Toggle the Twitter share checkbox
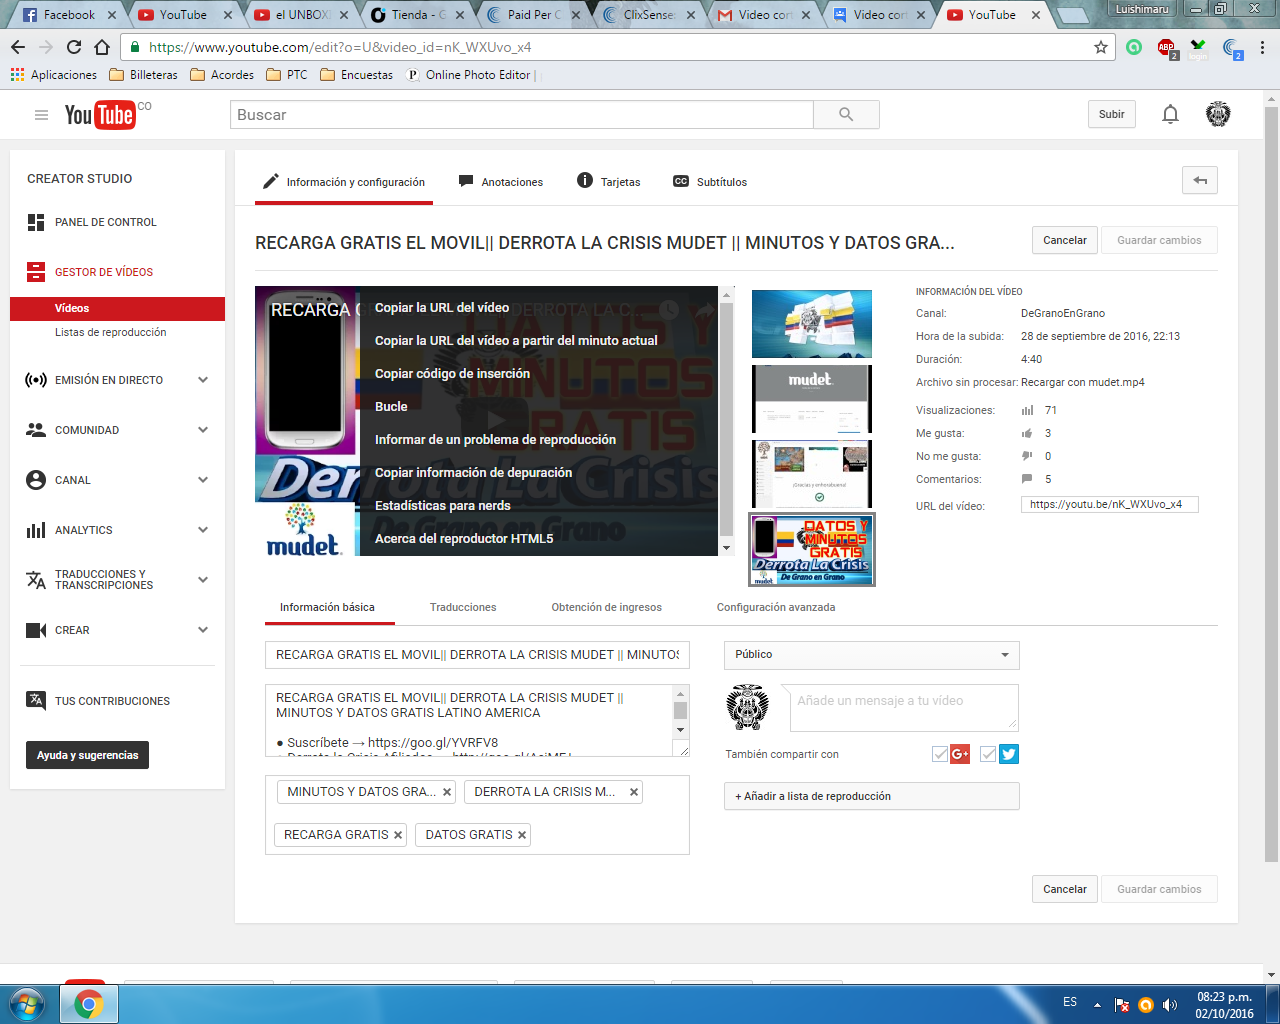 pos(988,754)
